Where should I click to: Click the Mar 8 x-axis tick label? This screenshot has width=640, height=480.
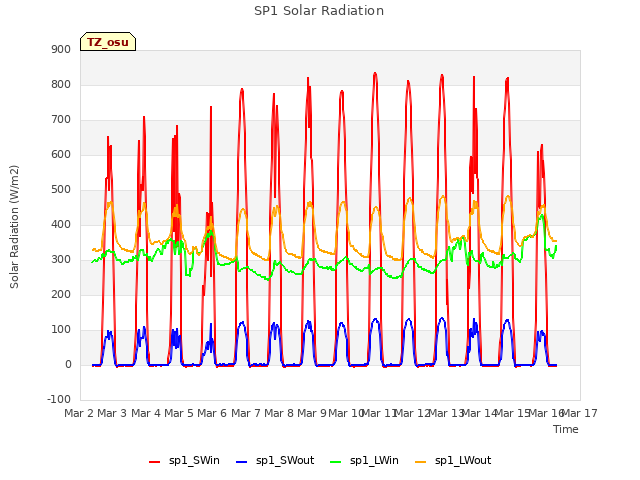[279, 413]
